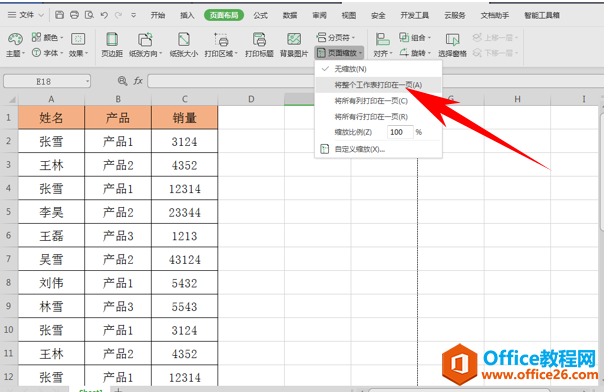Open the 文档助手 tab
Viewport: 605px width, 392px height.
(495, 15)
